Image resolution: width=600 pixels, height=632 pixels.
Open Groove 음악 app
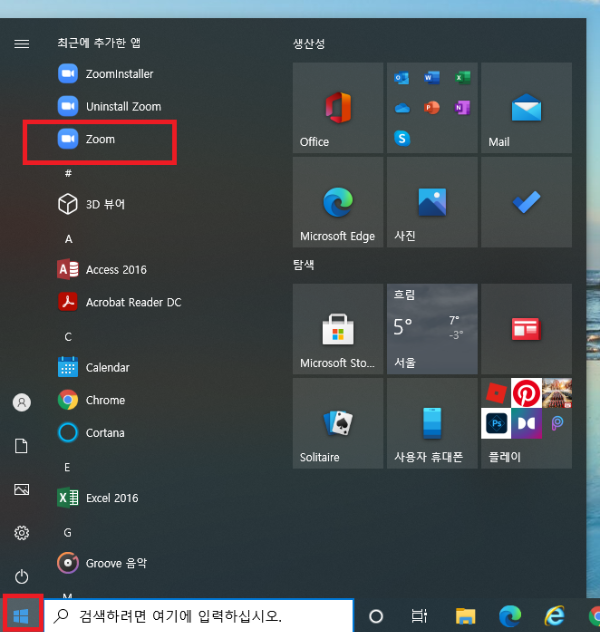point(102,563)
